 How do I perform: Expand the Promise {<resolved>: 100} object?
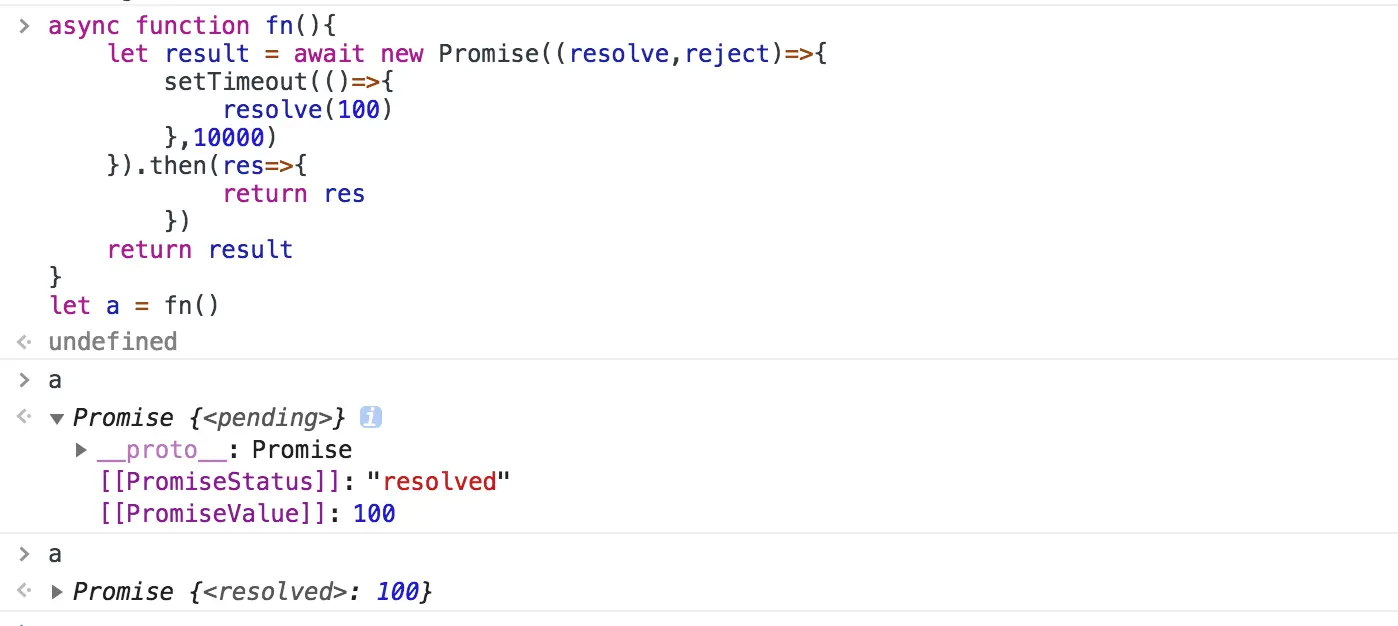tap(57, 592)
